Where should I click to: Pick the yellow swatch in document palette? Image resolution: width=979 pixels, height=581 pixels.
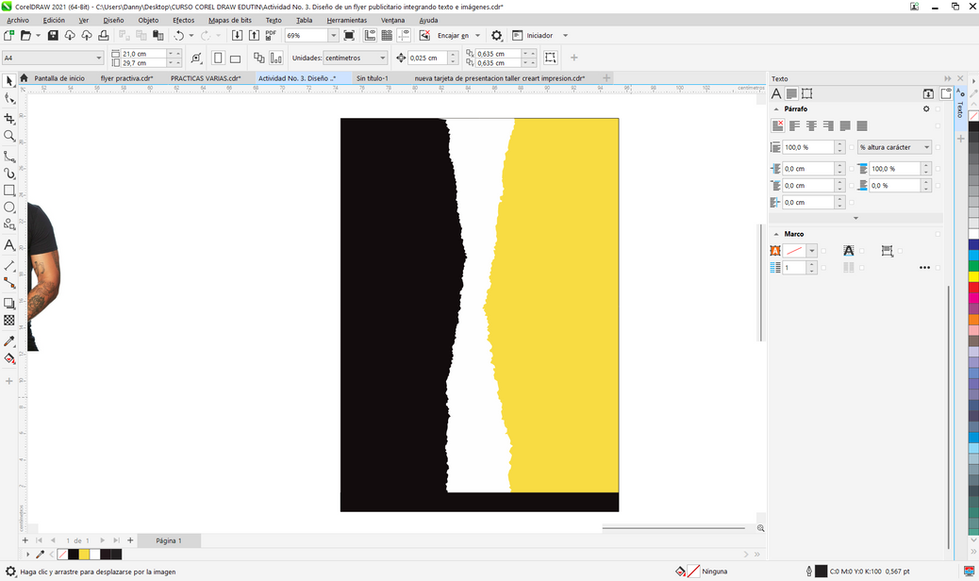click(84, 554)
